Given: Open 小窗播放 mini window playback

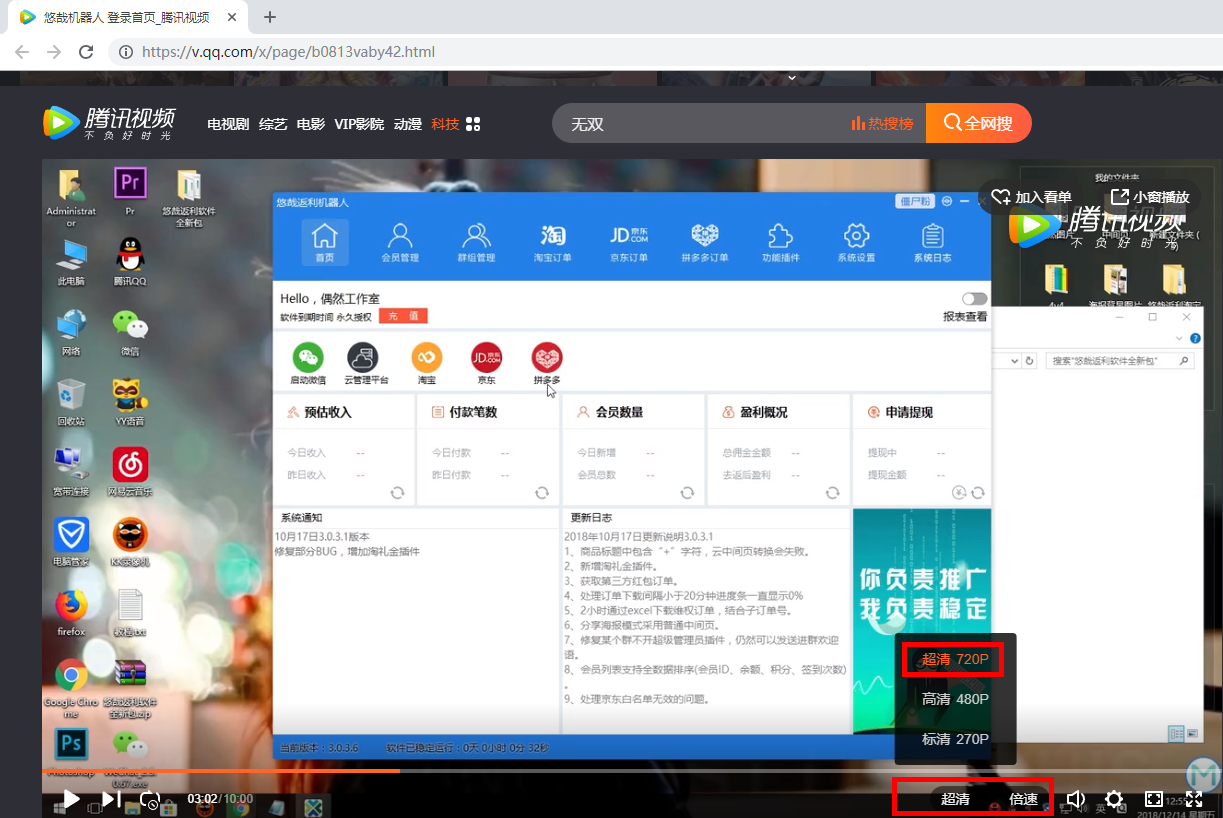Looking at the screenshot, I should coord(1150,197).
